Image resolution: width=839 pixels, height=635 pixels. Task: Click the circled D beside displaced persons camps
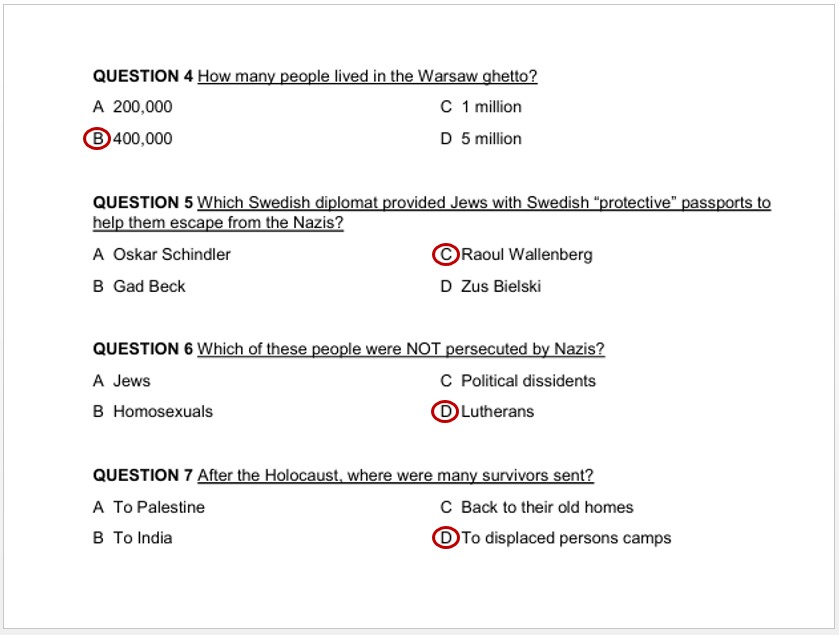click(x=445, y=538)
